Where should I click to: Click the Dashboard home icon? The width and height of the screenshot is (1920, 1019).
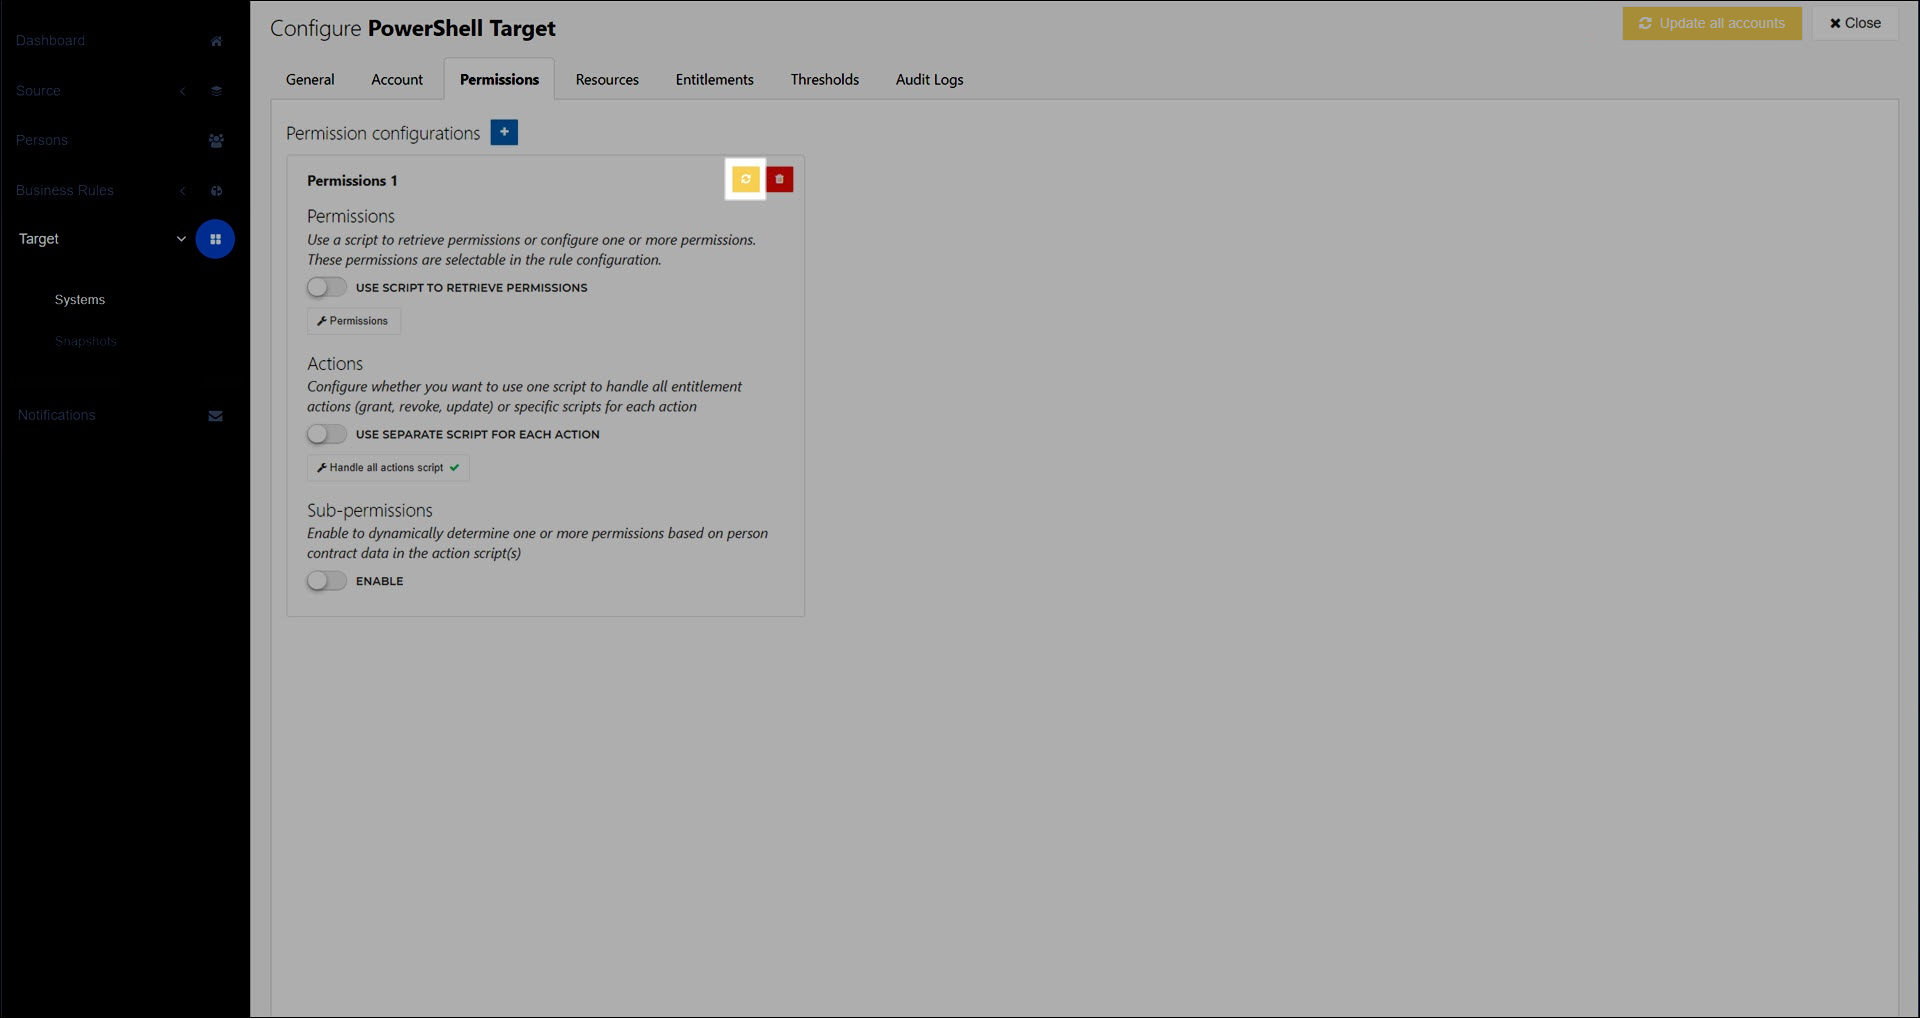(x=216, y=41)
